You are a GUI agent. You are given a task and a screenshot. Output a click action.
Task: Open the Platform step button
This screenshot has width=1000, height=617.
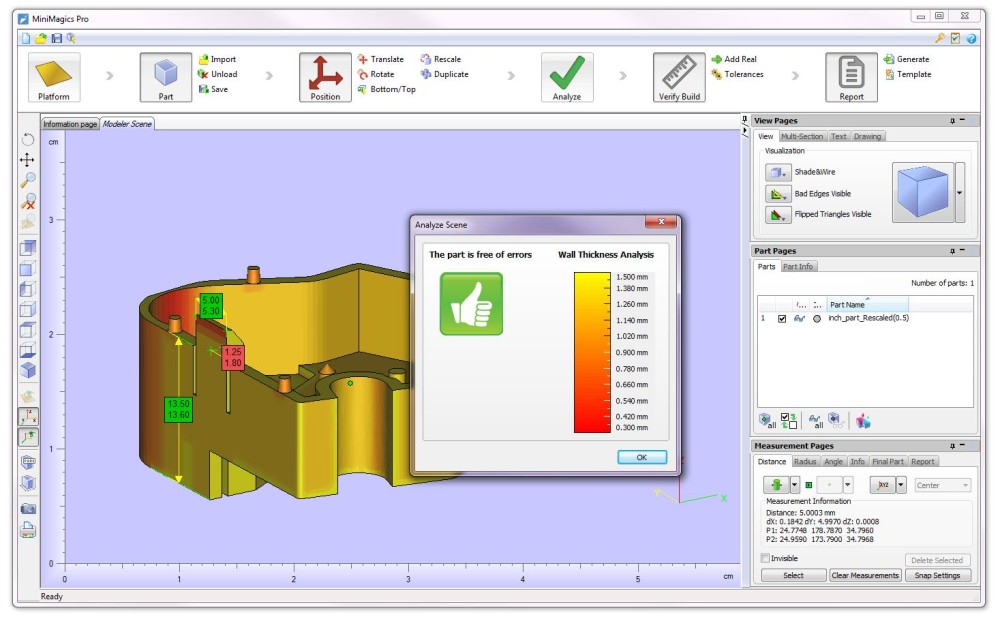point(54,77)
